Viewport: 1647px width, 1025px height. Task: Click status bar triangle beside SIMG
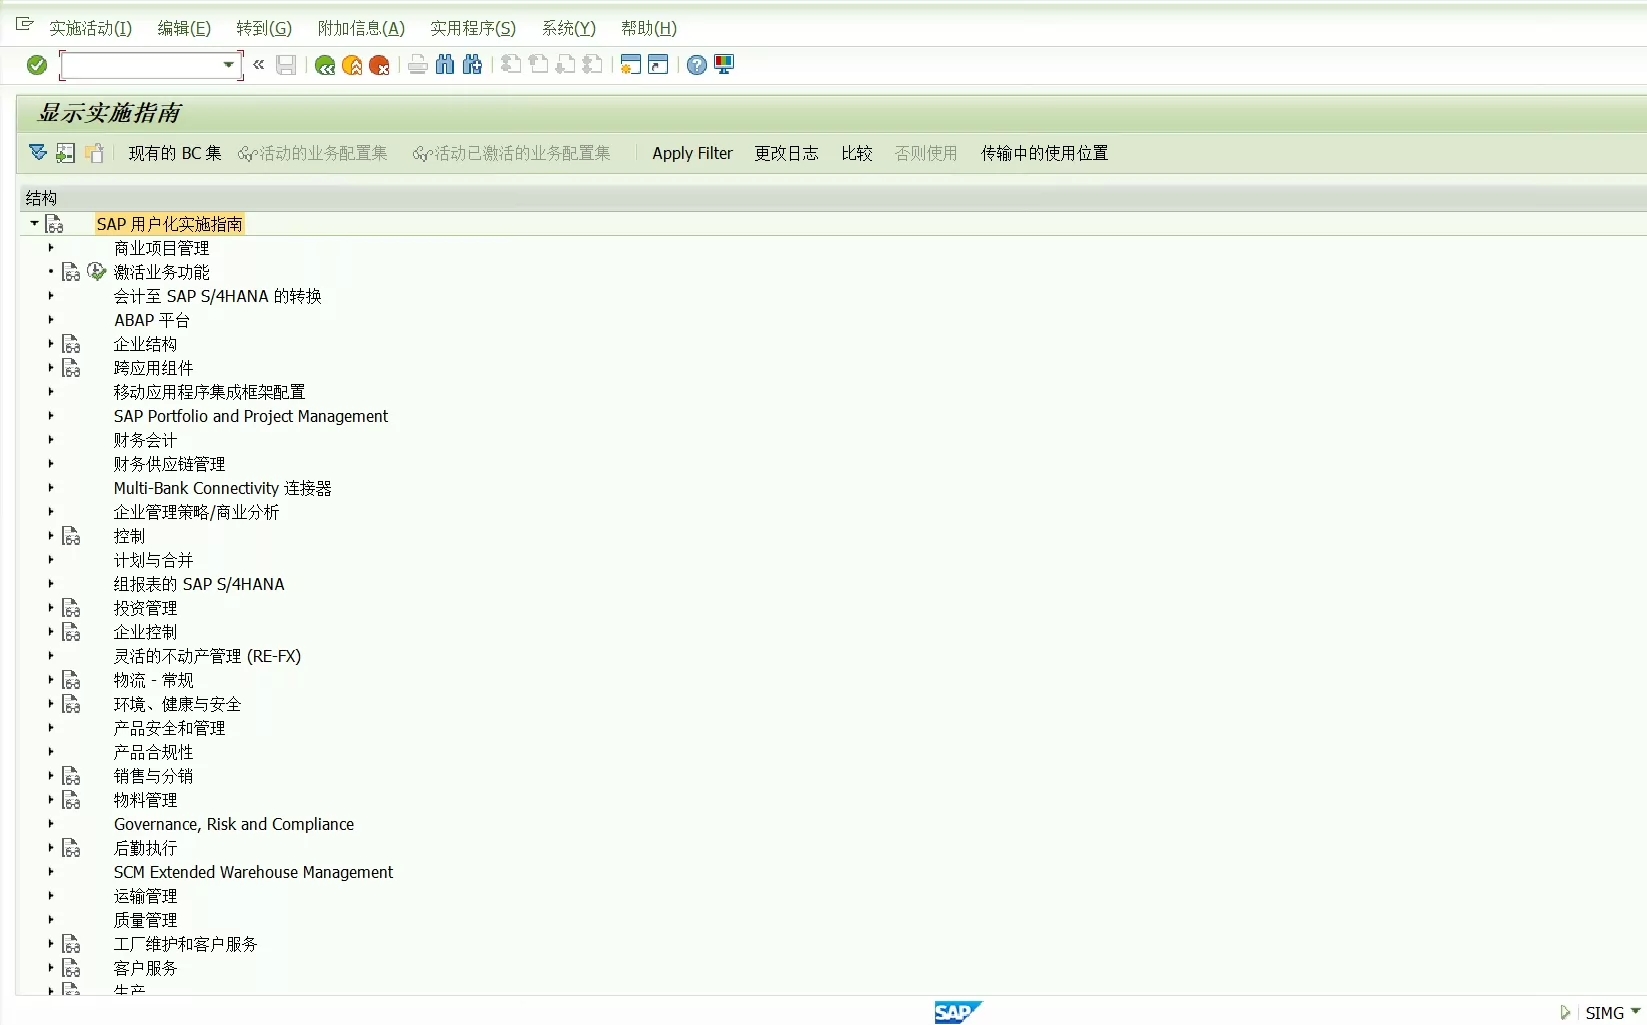tap(1565, 1012)
